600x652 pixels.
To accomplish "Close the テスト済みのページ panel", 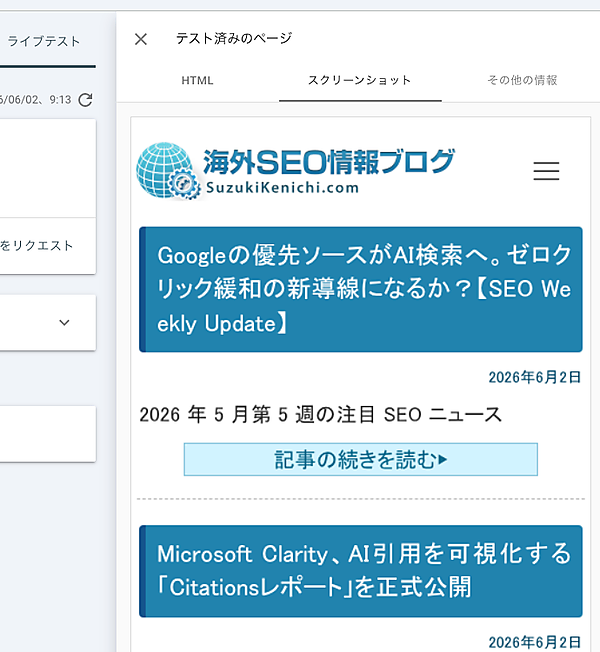I will click(141, 40).
